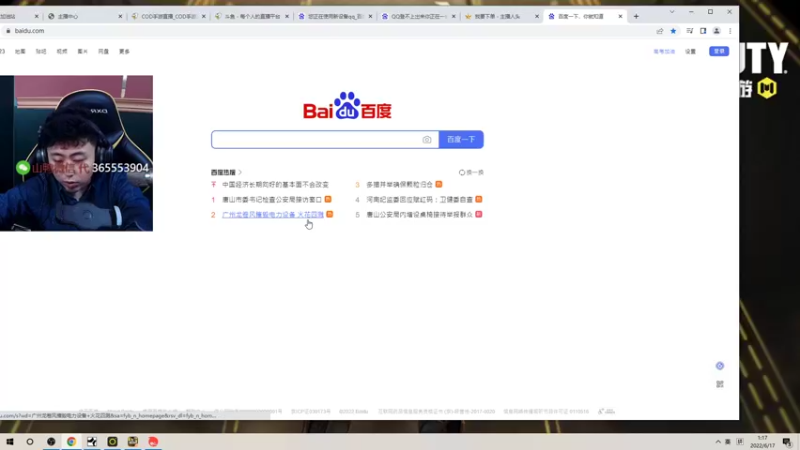Viewport: 800px width, 450px height.
Task: Click the 百度一下 search button
Action: click(x=461, y=139)
